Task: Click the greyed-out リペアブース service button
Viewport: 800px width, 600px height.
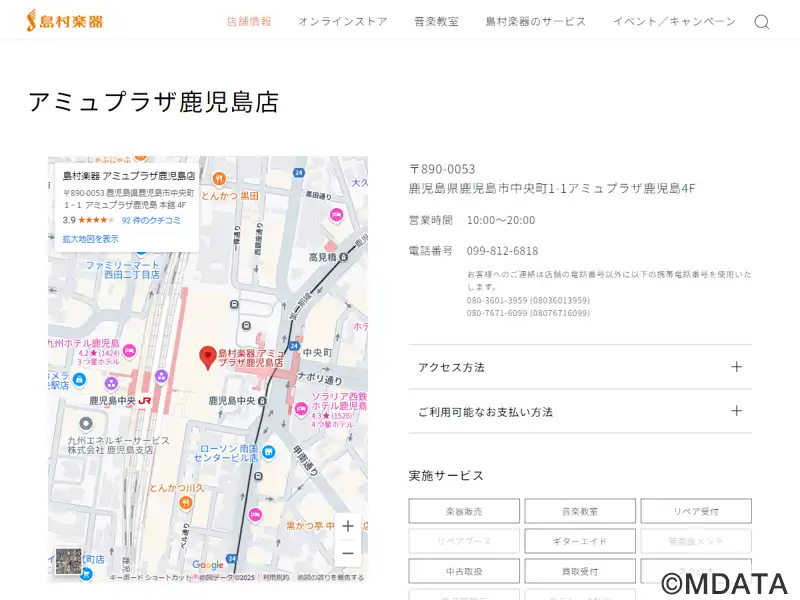Action: tap(464, 541)
